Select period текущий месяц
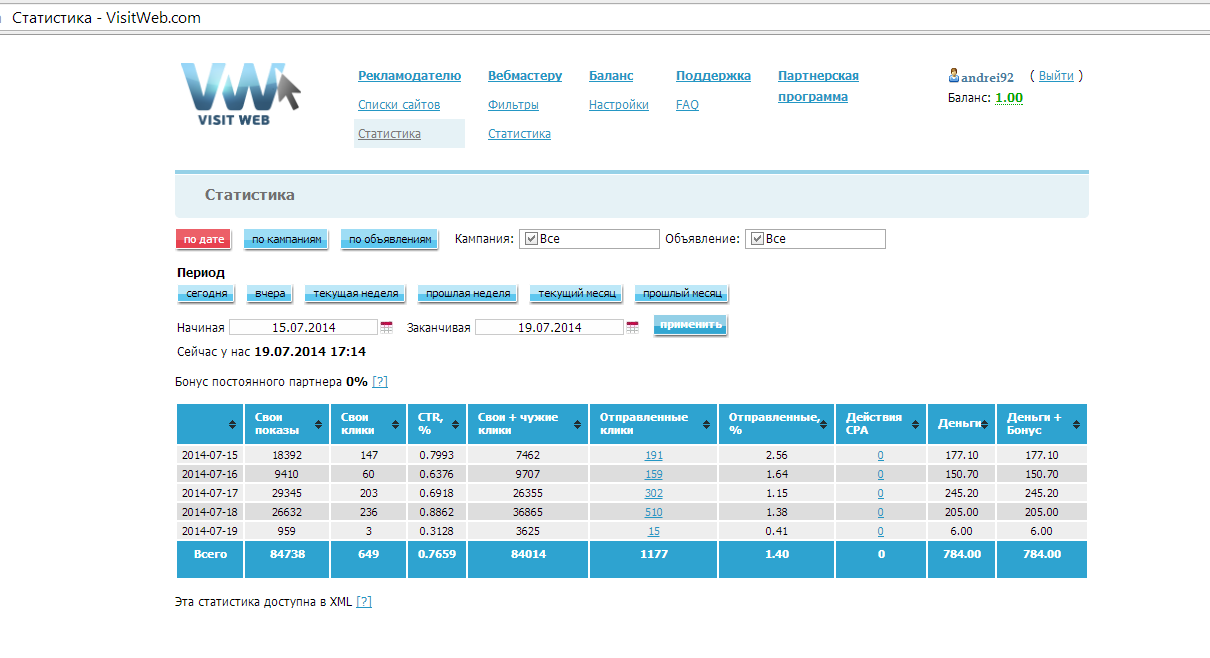The image size is (1210, 658). (576, 294)
